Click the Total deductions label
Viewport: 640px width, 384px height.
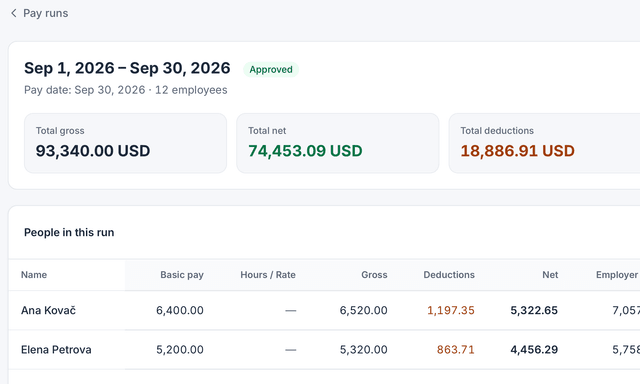click(x=497, y=131)
